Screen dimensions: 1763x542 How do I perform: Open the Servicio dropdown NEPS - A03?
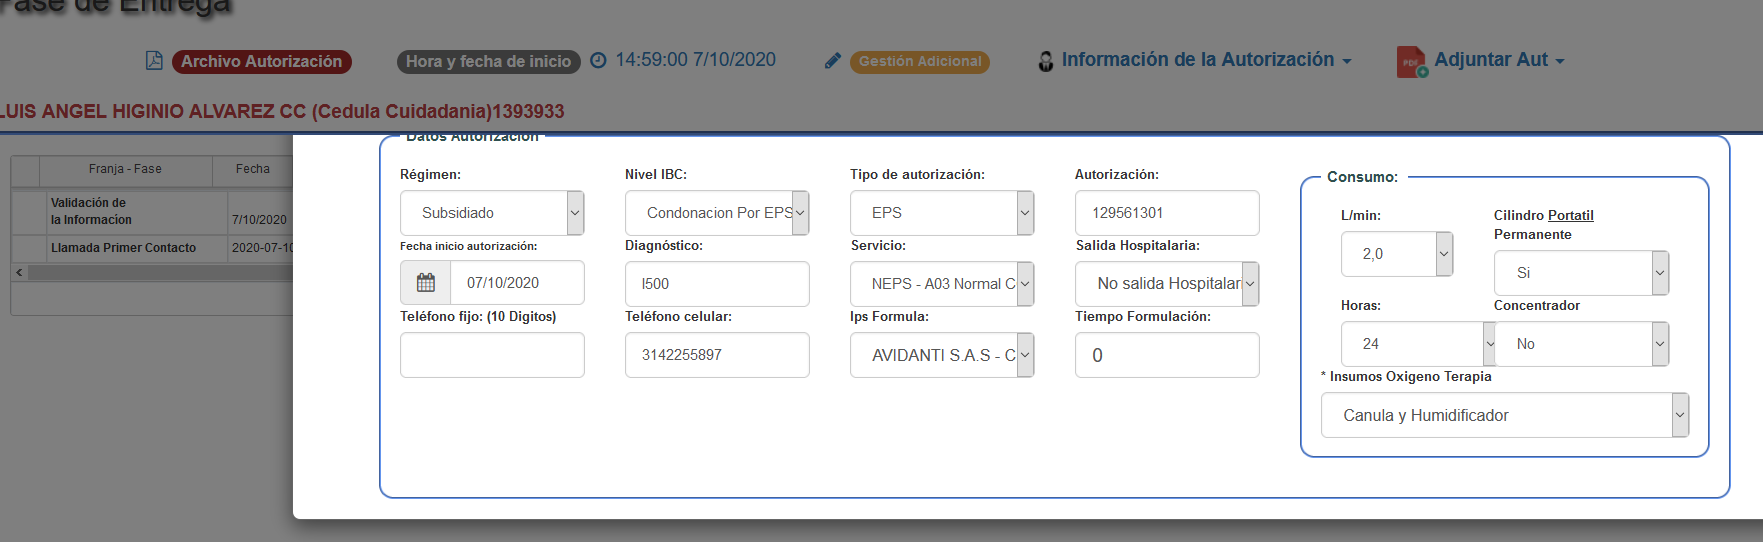coord(942,284)
